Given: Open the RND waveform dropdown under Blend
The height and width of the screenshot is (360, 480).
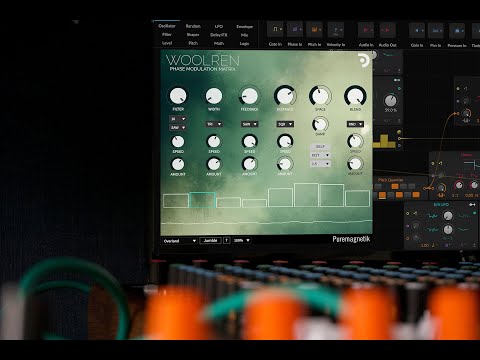Looking at the screenshot, I should [355, 124].
